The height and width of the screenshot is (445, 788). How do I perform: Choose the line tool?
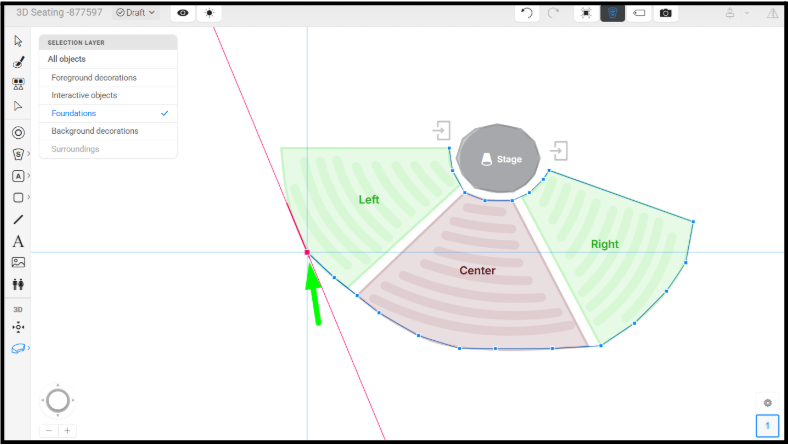(x=18, y=219)
